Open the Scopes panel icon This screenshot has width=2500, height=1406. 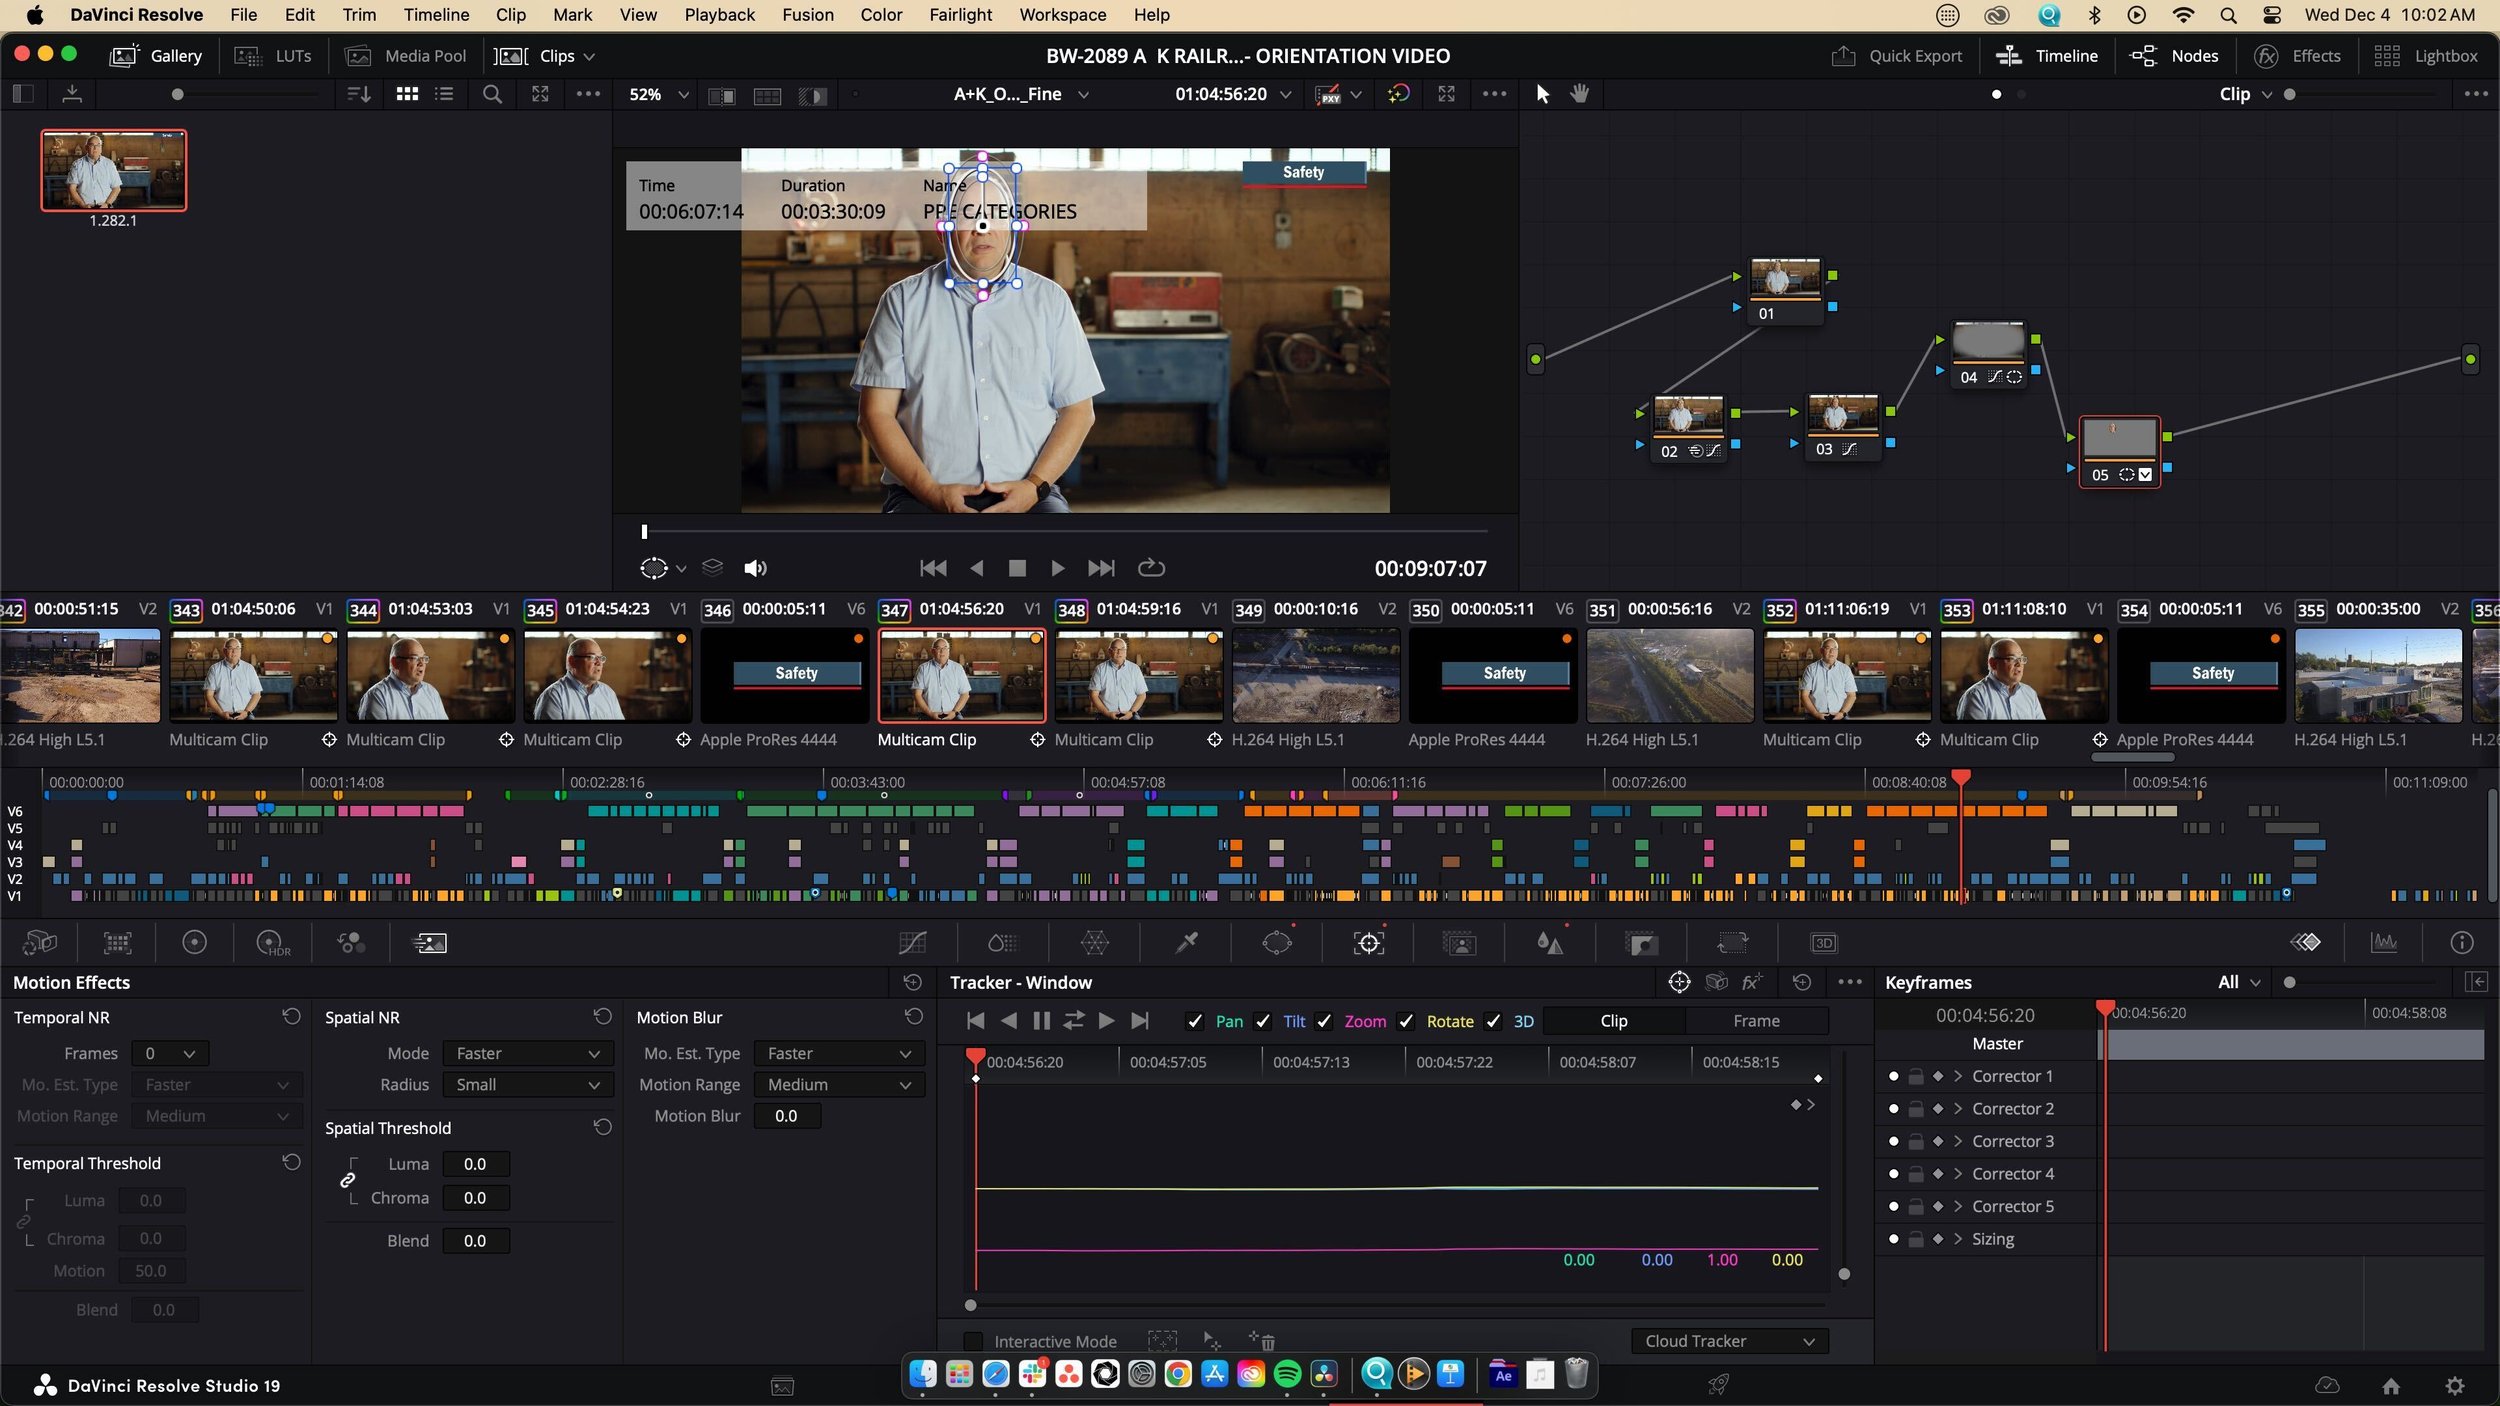2384,943
